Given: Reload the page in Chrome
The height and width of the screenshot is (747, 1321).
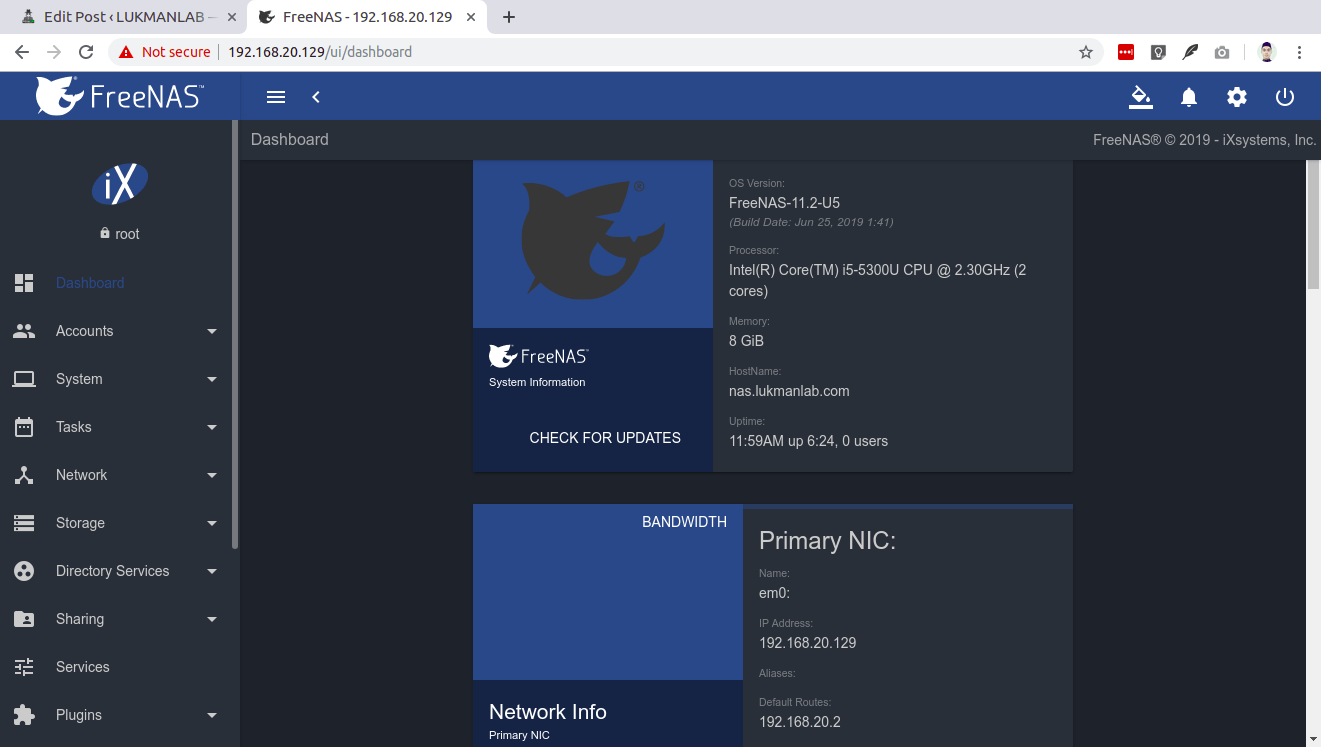Looking at the screenshot, I should 86,52.
